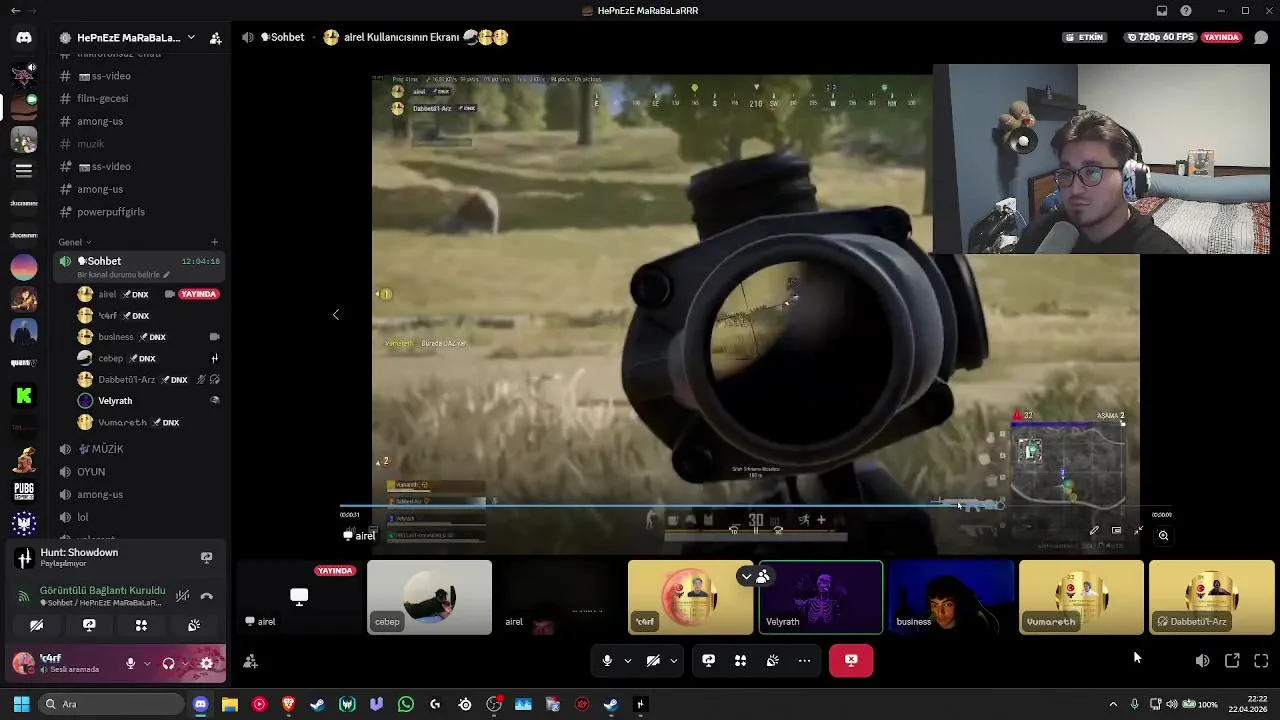The width and height of the screenshot is (1280, 720).
Task: Open microphone options in call bar
Action: [x=628, y=661]
